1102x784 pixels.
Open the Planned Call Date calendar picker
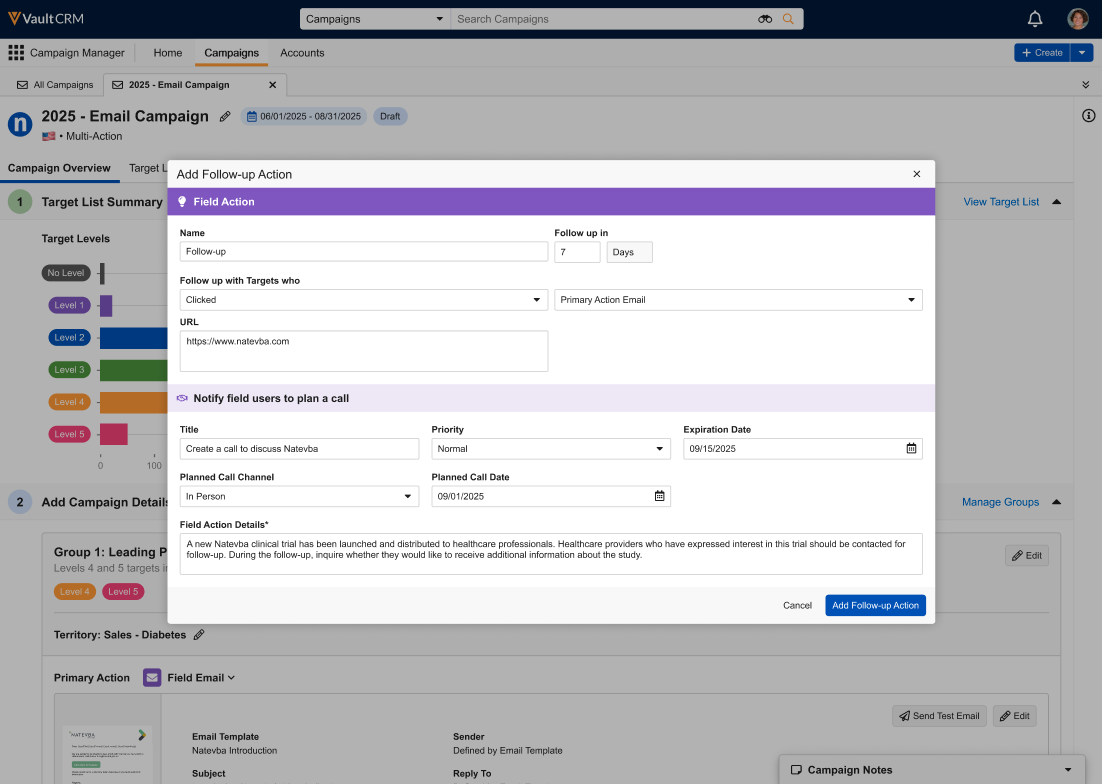tap(659, 497)
